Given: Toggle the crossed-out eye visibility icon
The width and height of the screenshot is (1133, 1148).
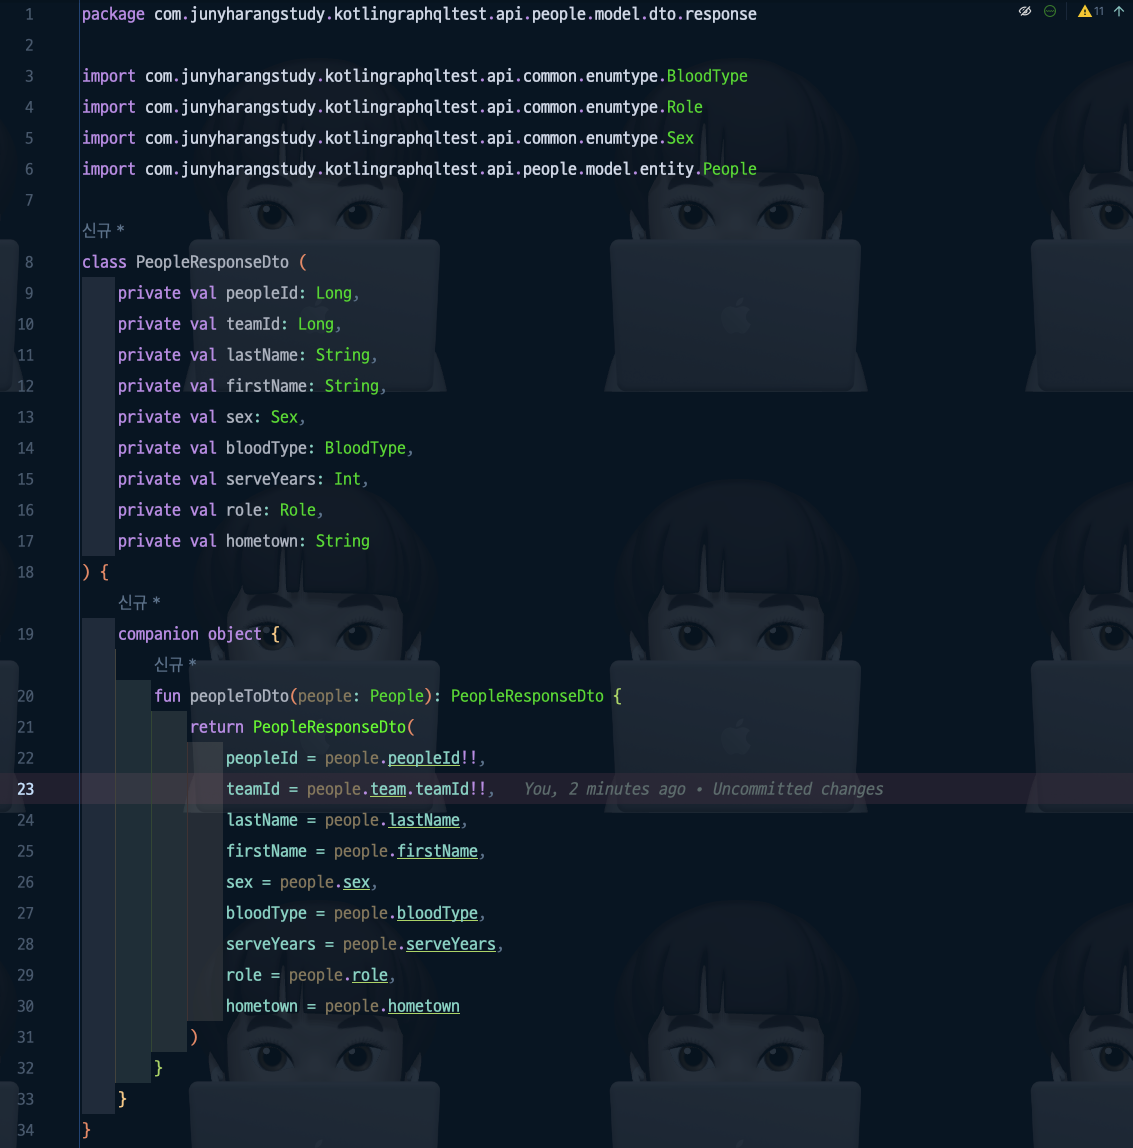Looking at the screenshot, I should (1025, 11).
